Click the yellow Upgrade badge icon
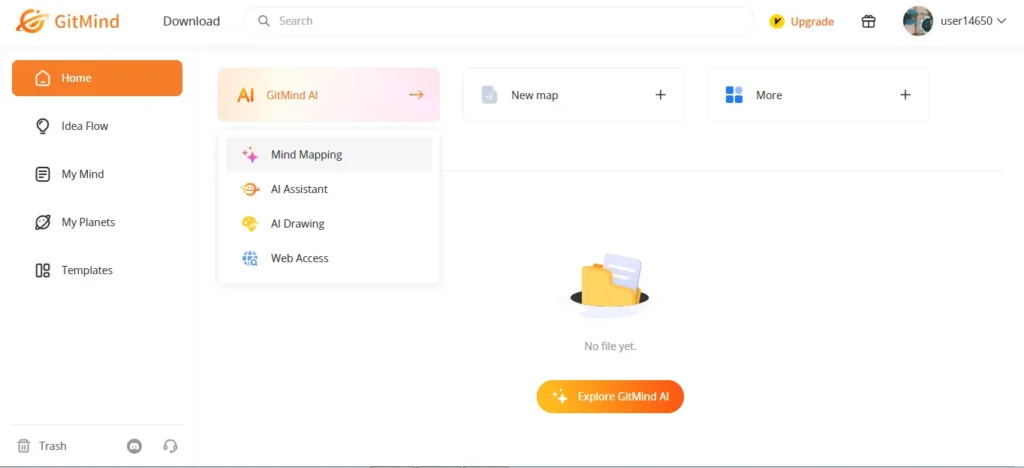 (776, 22)
